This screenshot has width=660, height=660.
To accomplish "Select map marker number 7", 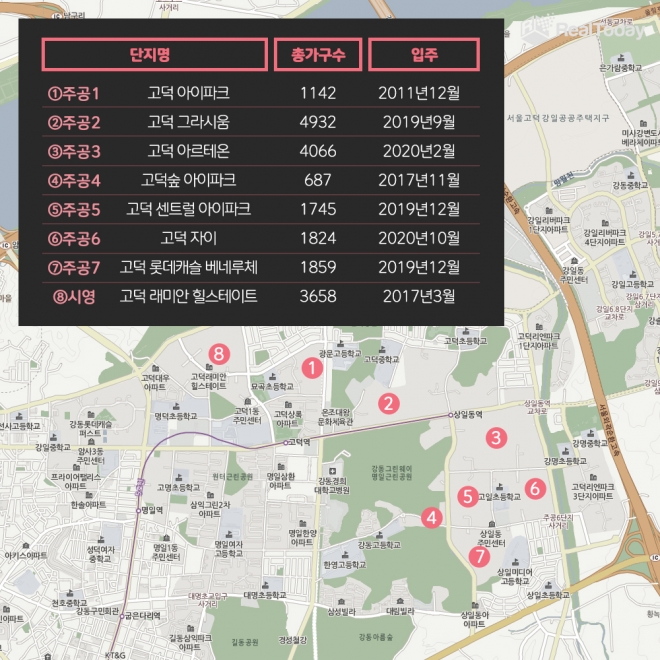I will pyautogui.click(x=479, y=556).
